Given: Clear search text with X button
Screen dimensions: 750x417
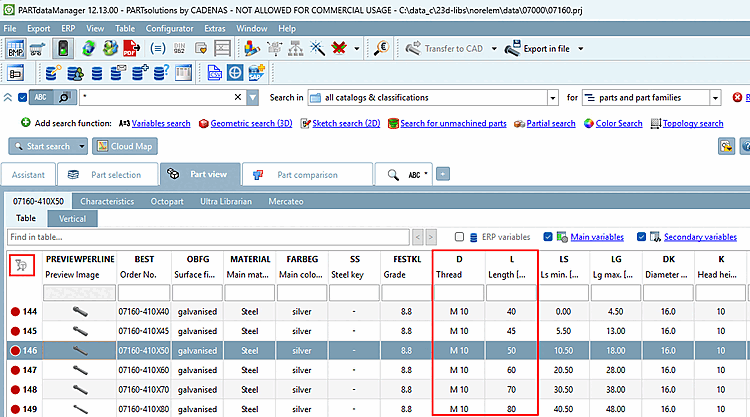Looking at the screenshot, I should (x=238, y=97).
